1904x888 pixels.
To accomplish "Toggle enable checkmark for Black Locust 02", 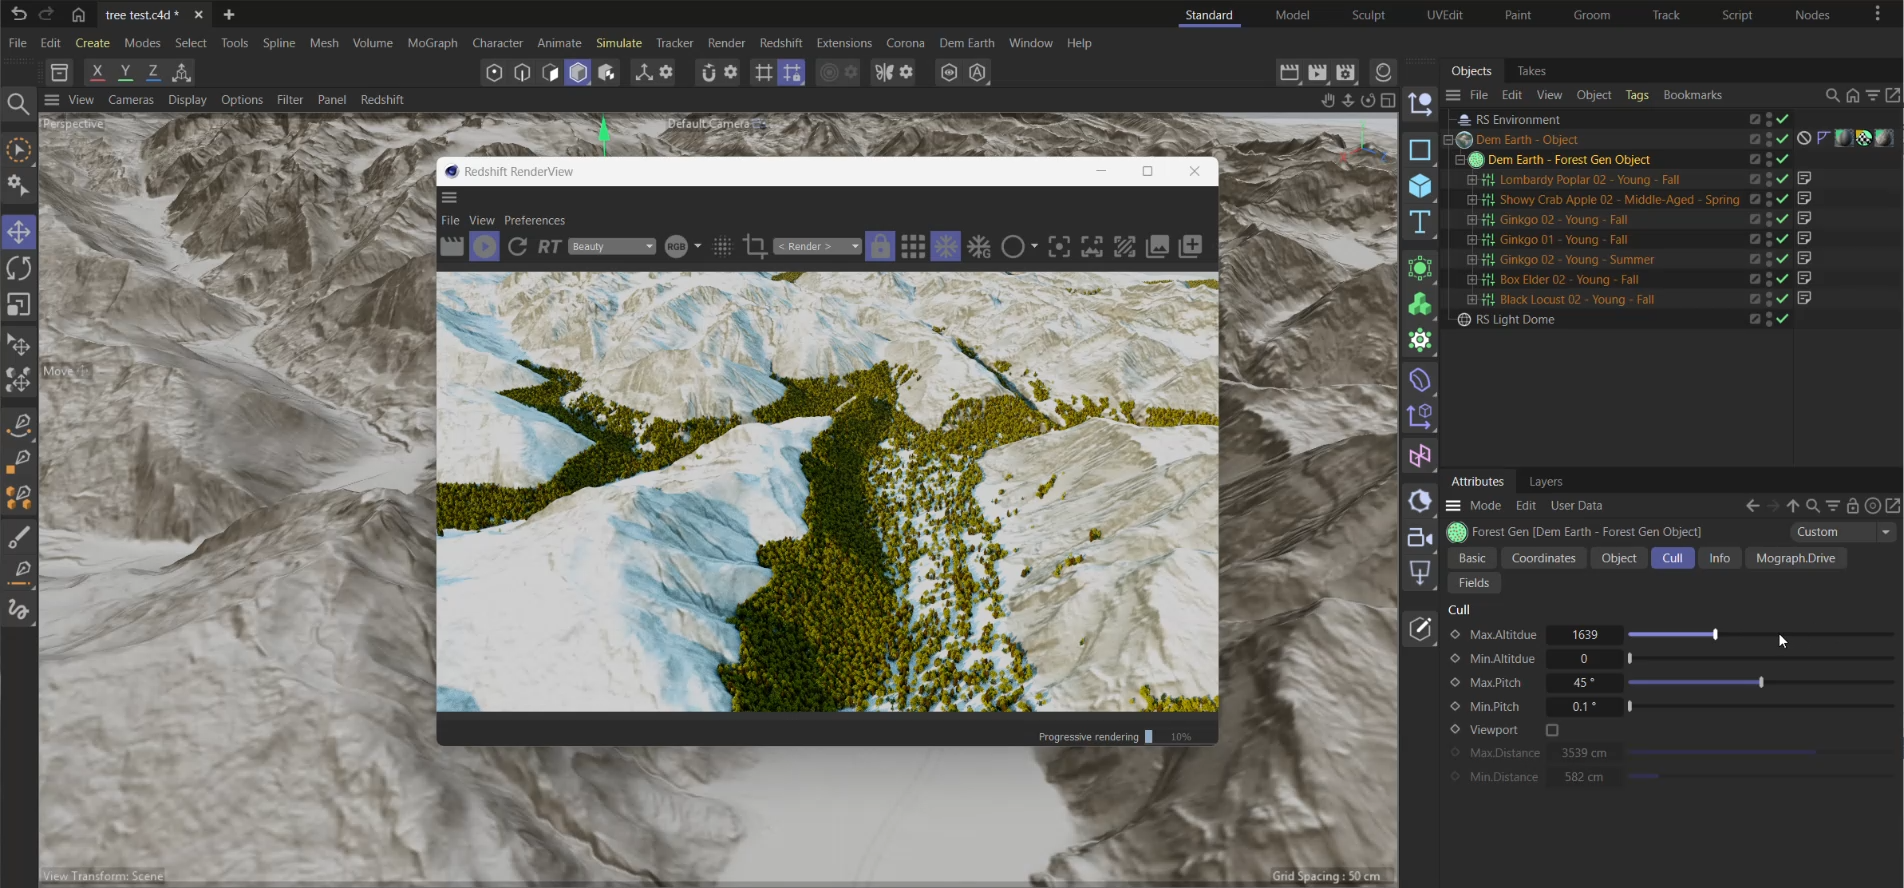I will (1782, 299).
